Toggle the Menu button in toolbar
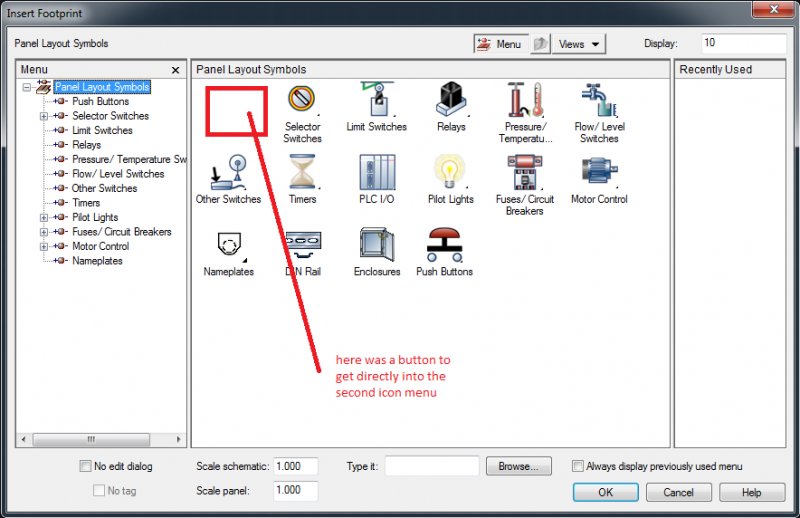Screen dimensions: 800x518 [501, 44]
